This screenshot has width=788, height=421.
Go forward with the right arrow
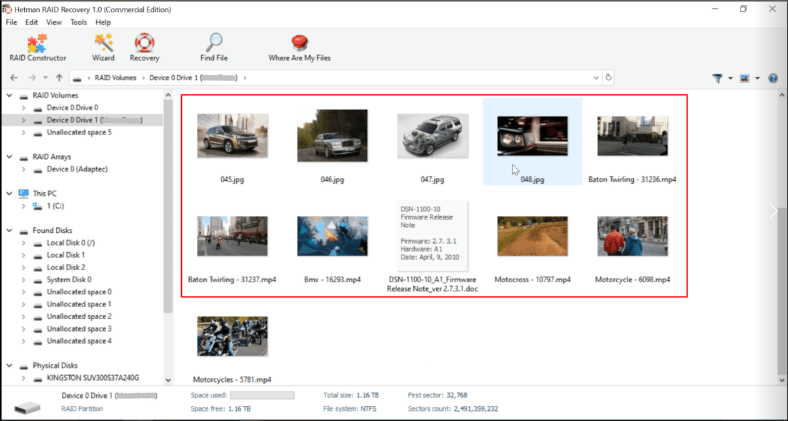click(x=32, y=78)
